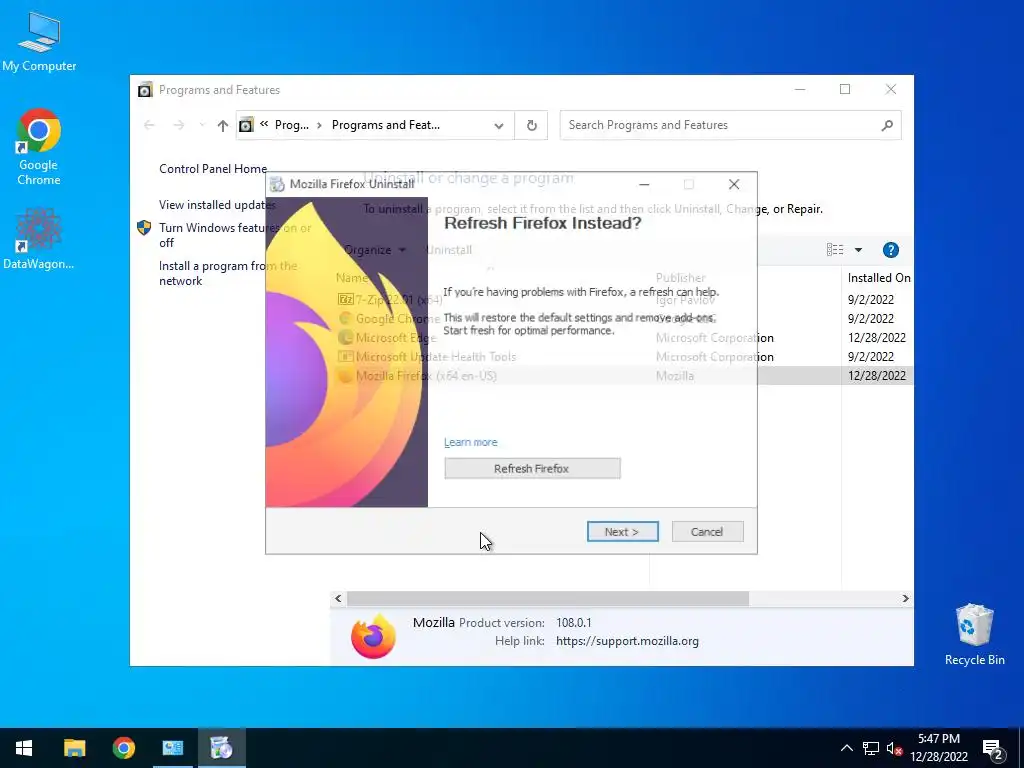Click the change view icon

pos(835,249)
